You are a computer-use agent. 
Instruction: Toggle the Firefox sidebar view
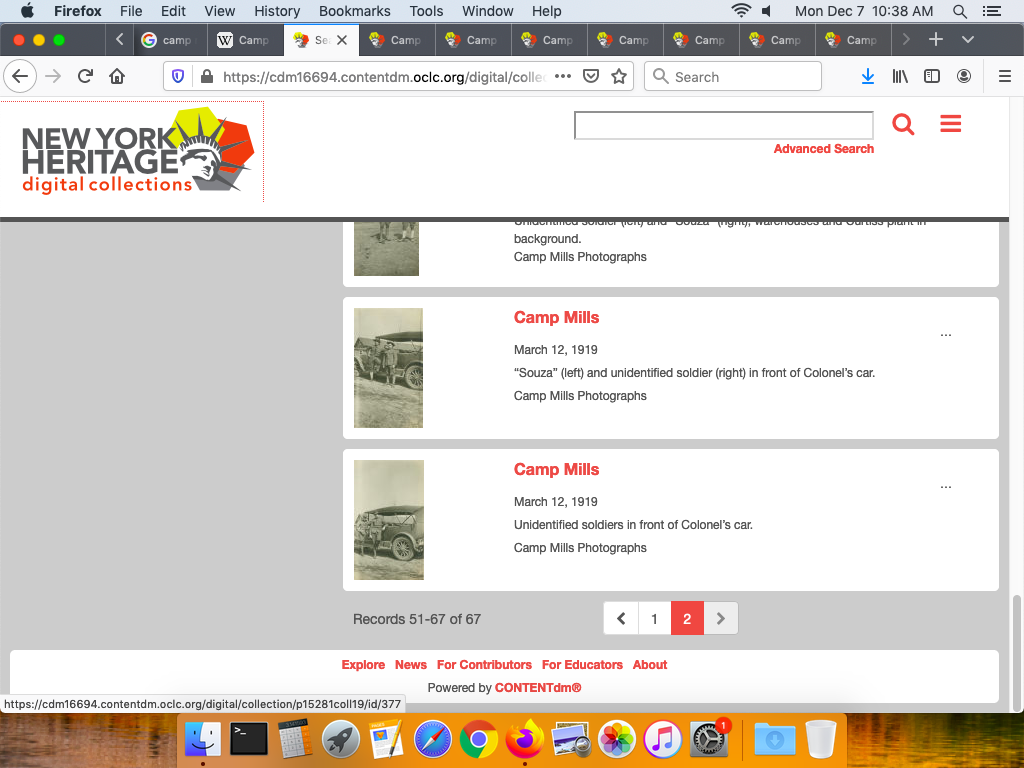point(932,77)
